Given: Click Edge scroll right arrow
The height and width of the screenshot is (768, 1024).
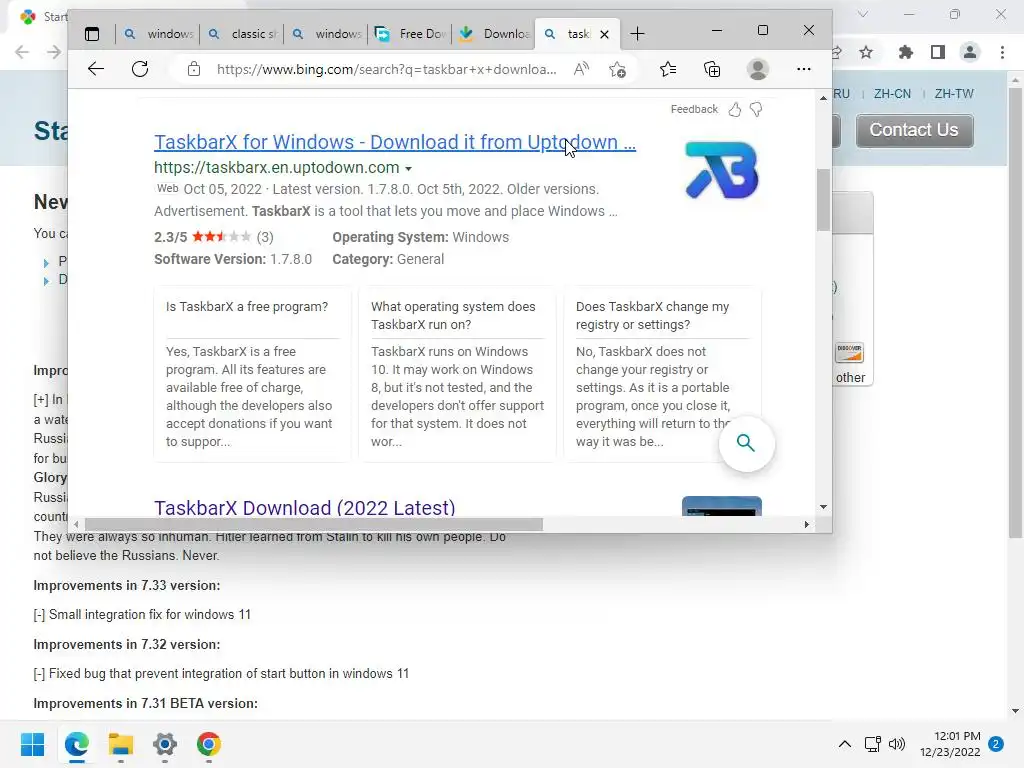Looking at the screenshot, I should 807,524.
